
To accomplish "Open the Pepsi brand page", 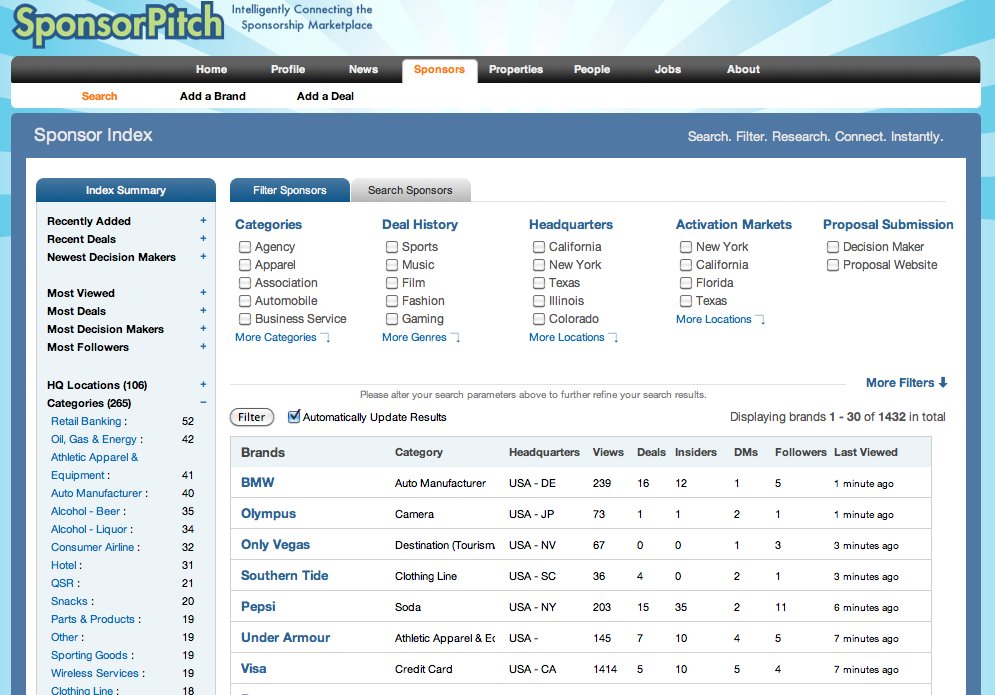I will coord(258,607).
